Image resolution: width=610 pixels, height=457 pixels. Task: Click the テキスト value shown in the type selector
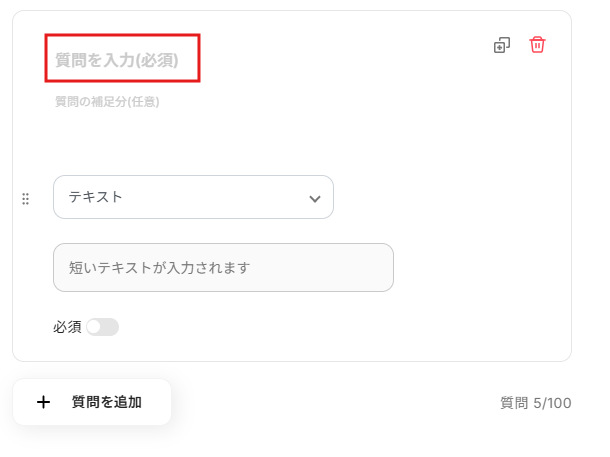[x=96, y=197]
